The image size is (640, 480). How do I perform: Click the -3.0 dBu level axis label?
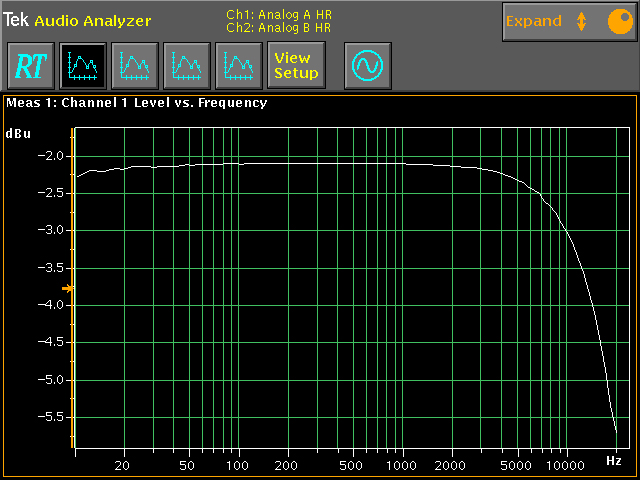coord(52,230)
